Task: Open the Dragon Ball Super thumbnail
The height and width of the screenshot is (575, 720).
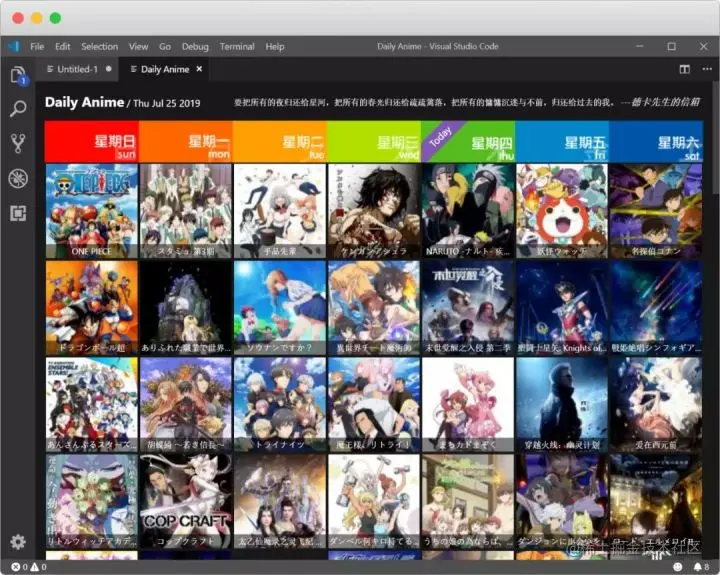Action: tap(92, 308)
